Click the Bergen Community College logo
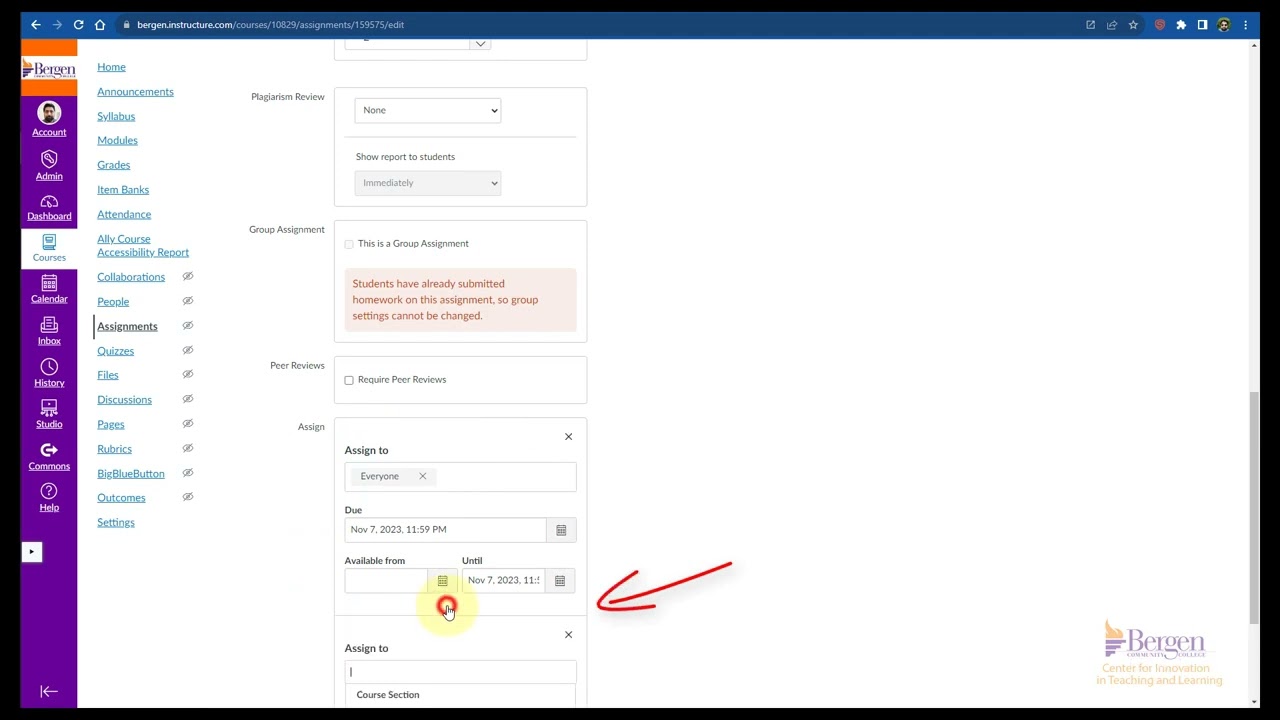The height and width of the screenshot is (720, 1280). [x=49, y=69]
